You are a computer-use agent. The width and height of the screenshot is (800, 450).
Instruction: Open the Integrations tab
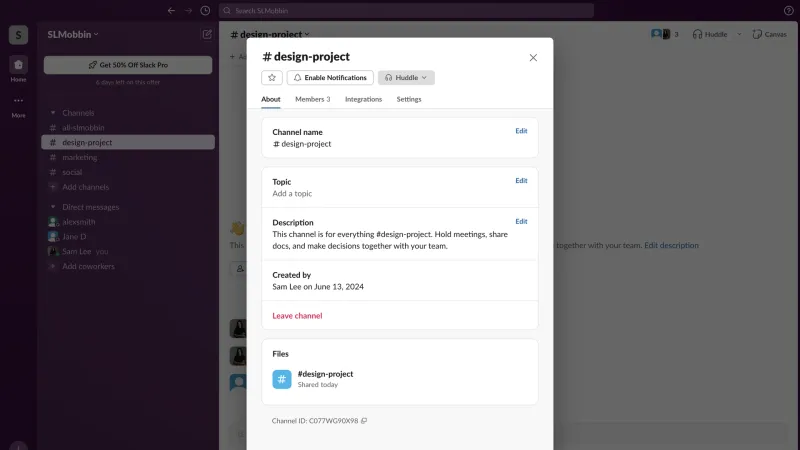[363, 99]
